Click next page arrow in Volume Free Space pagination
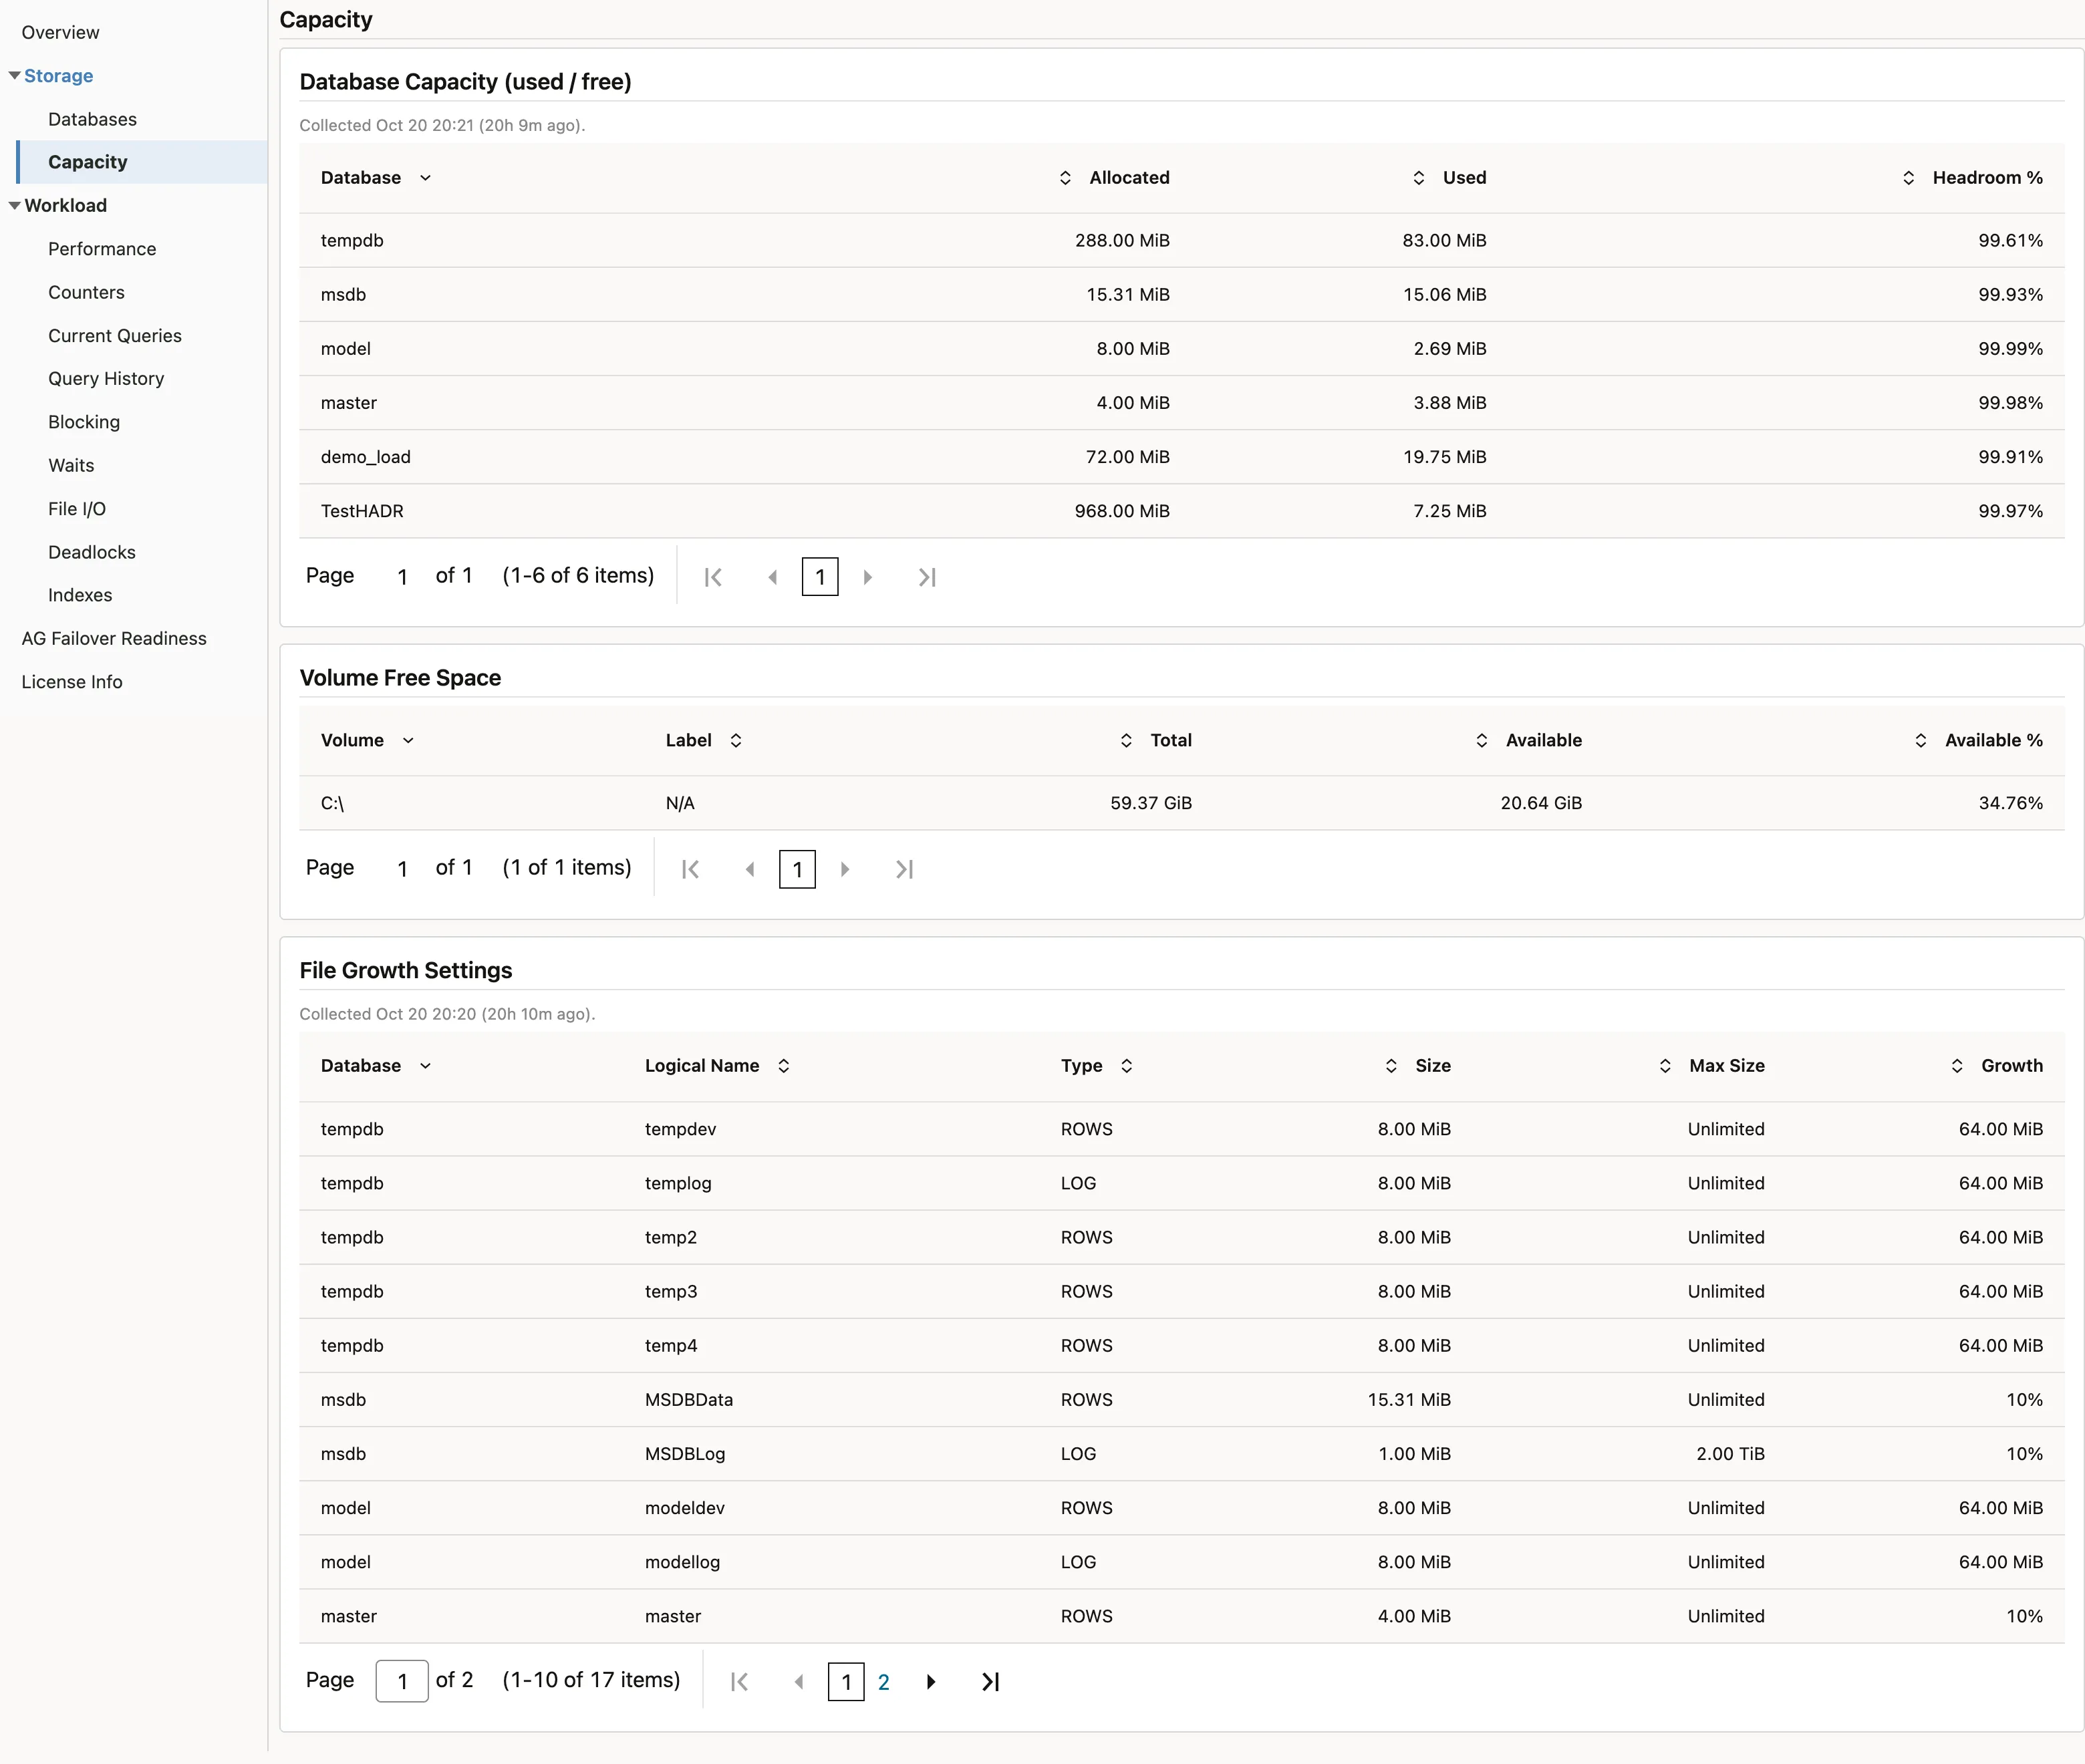The width and height of the screenshot is (2085, 1764). coord(845,870)
